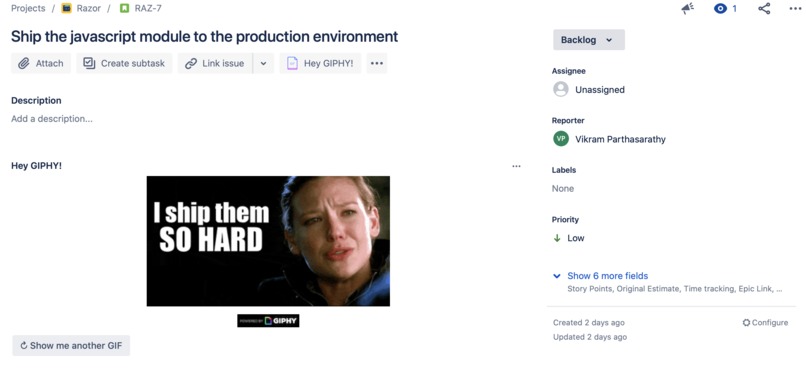Click the Updated 2 days ago text

click(590, 337)
